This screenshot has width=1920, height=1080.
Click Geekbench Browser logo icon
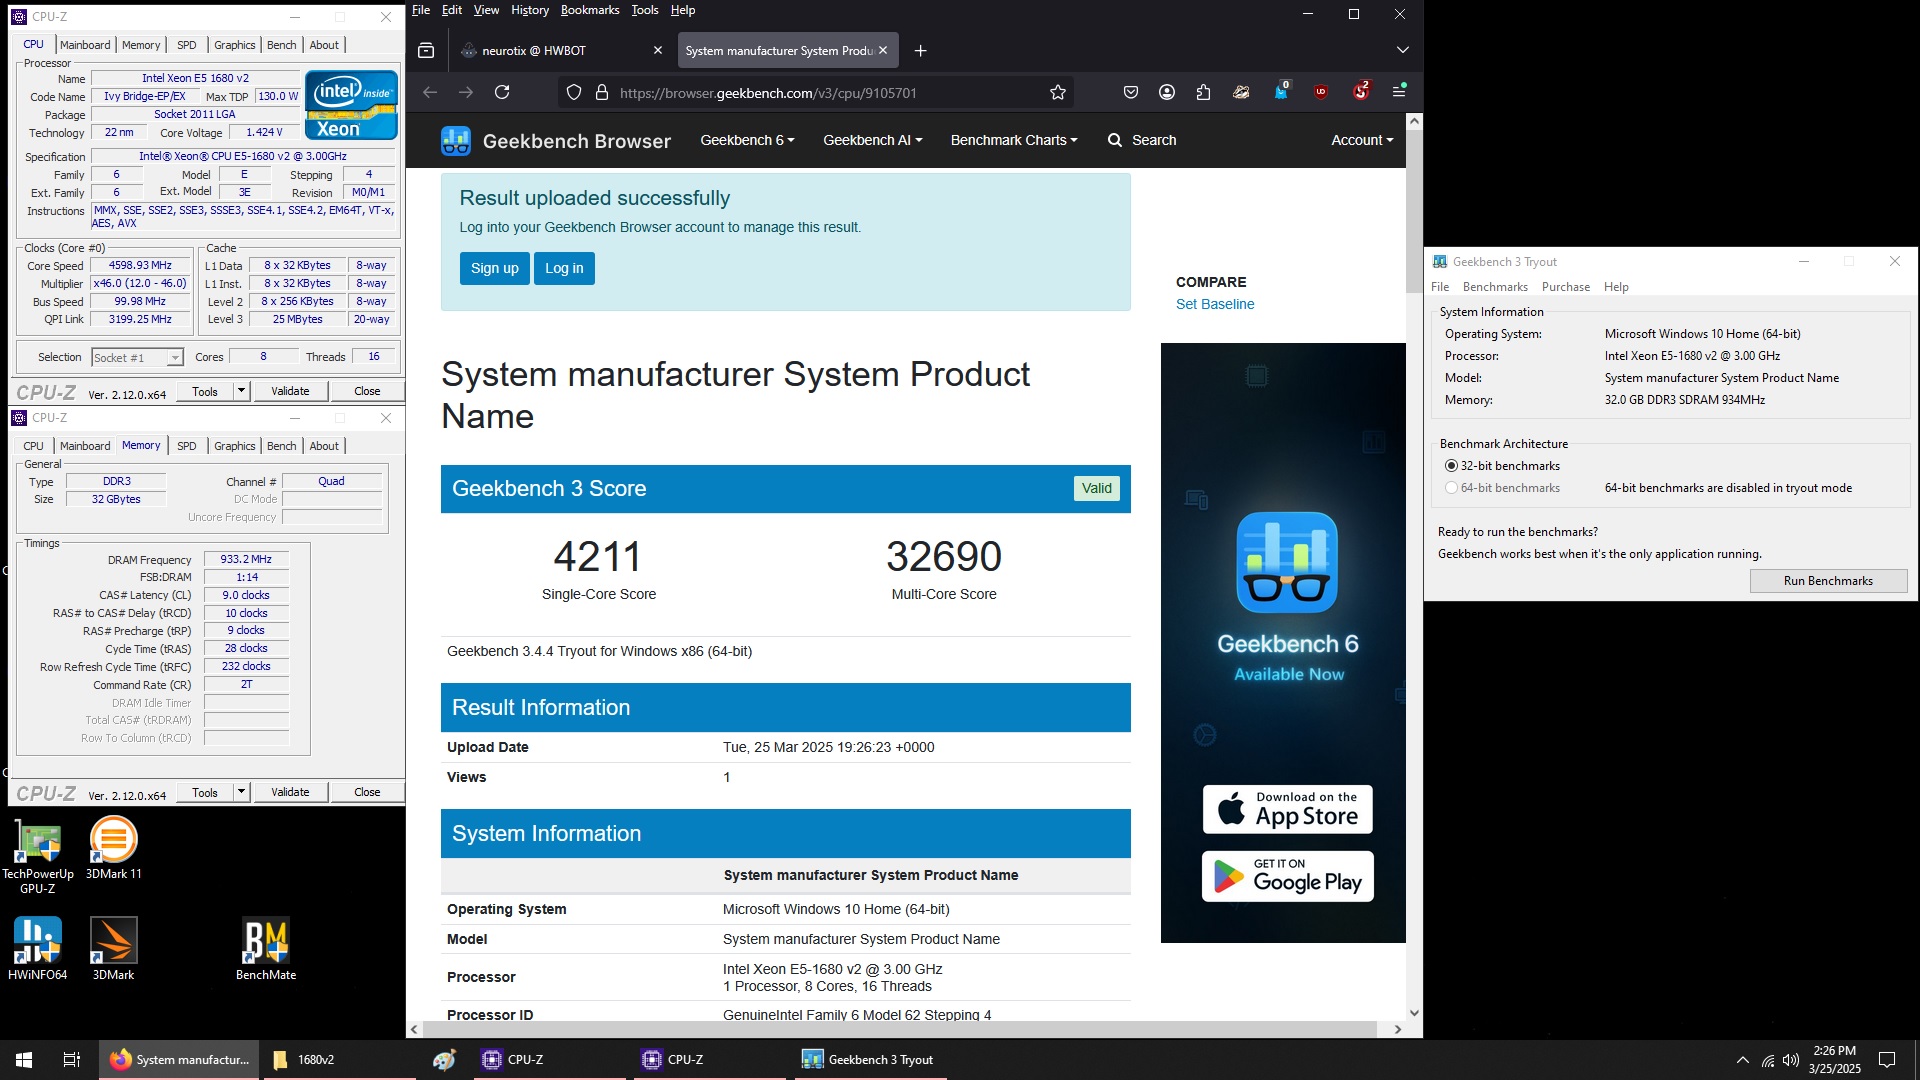tap(456, 141)
